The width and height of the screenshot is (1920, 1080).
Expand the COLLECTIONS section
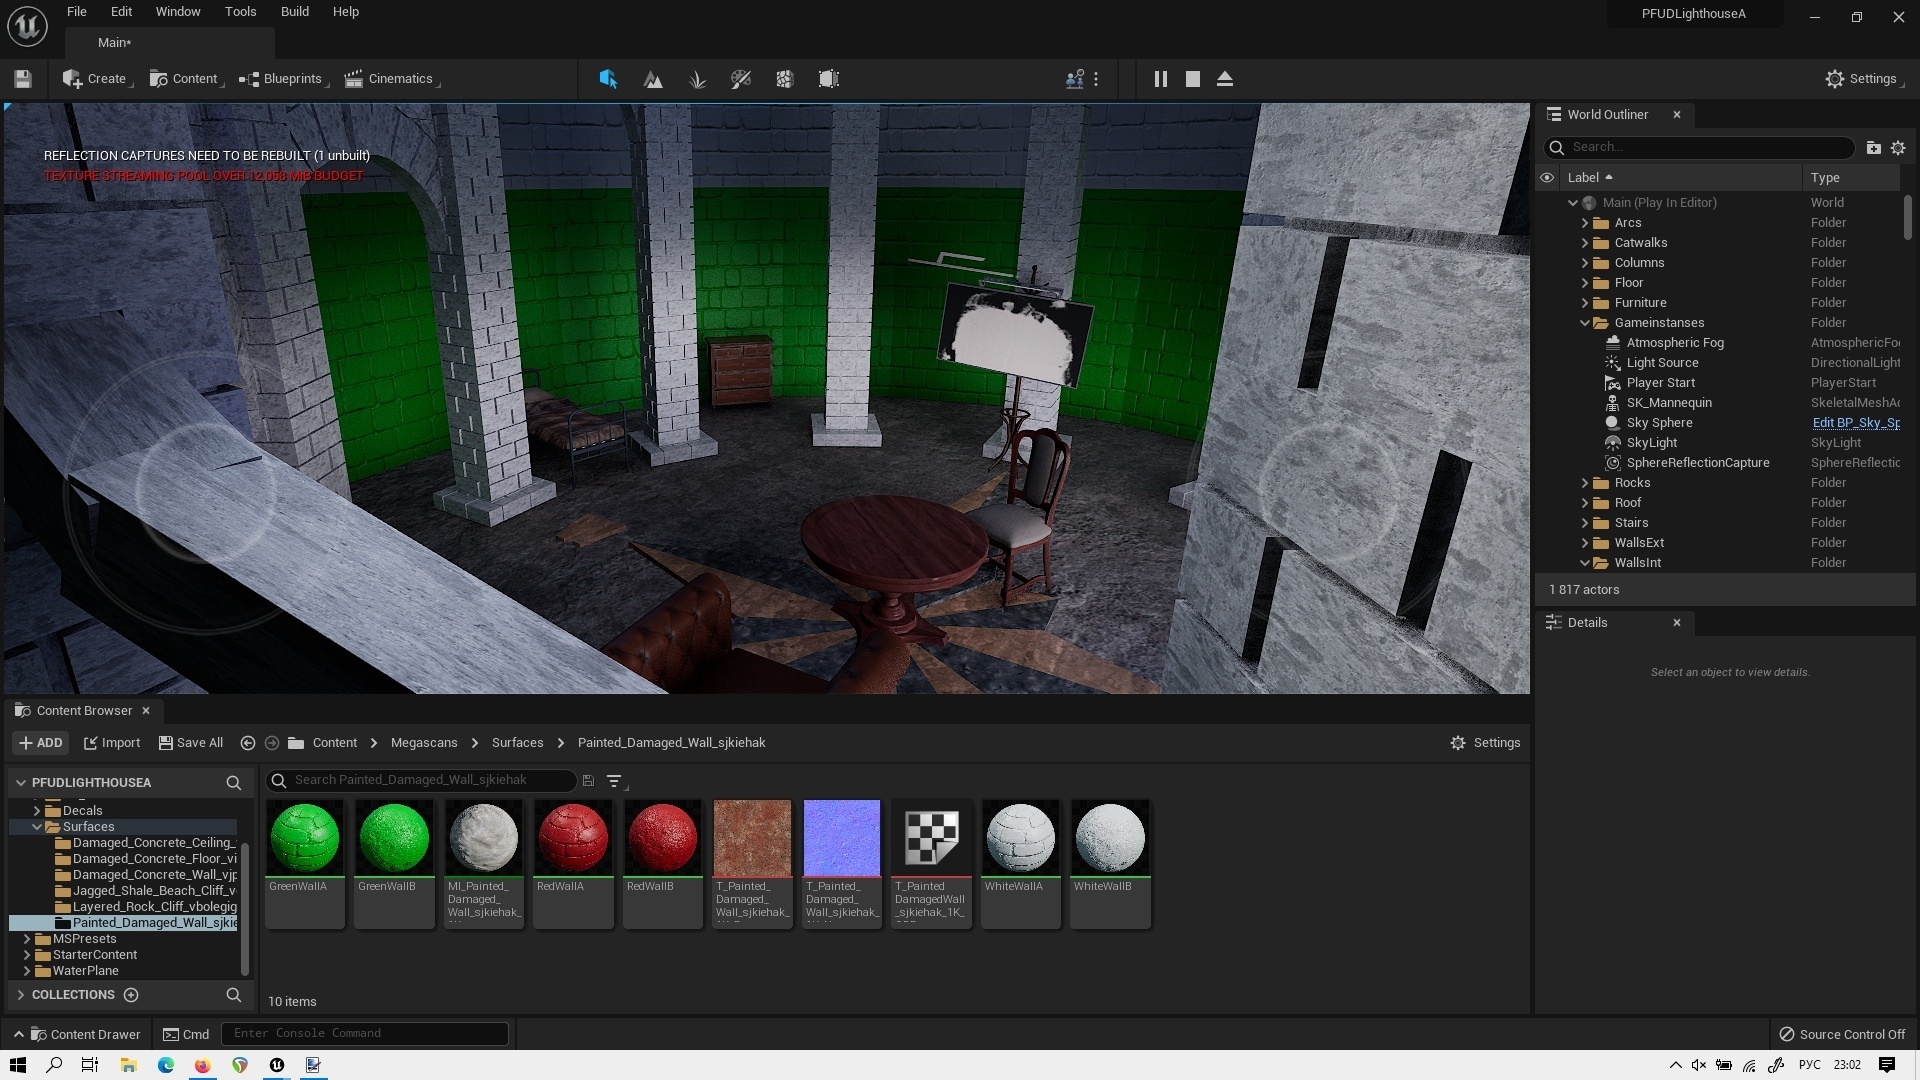[21, 995]
